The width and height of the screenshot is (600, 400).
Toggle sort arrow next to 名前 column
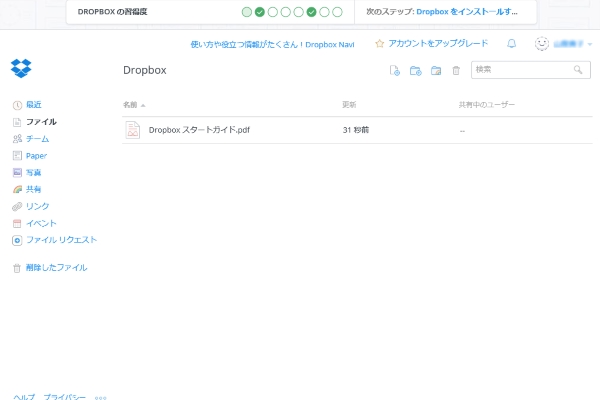143,105
